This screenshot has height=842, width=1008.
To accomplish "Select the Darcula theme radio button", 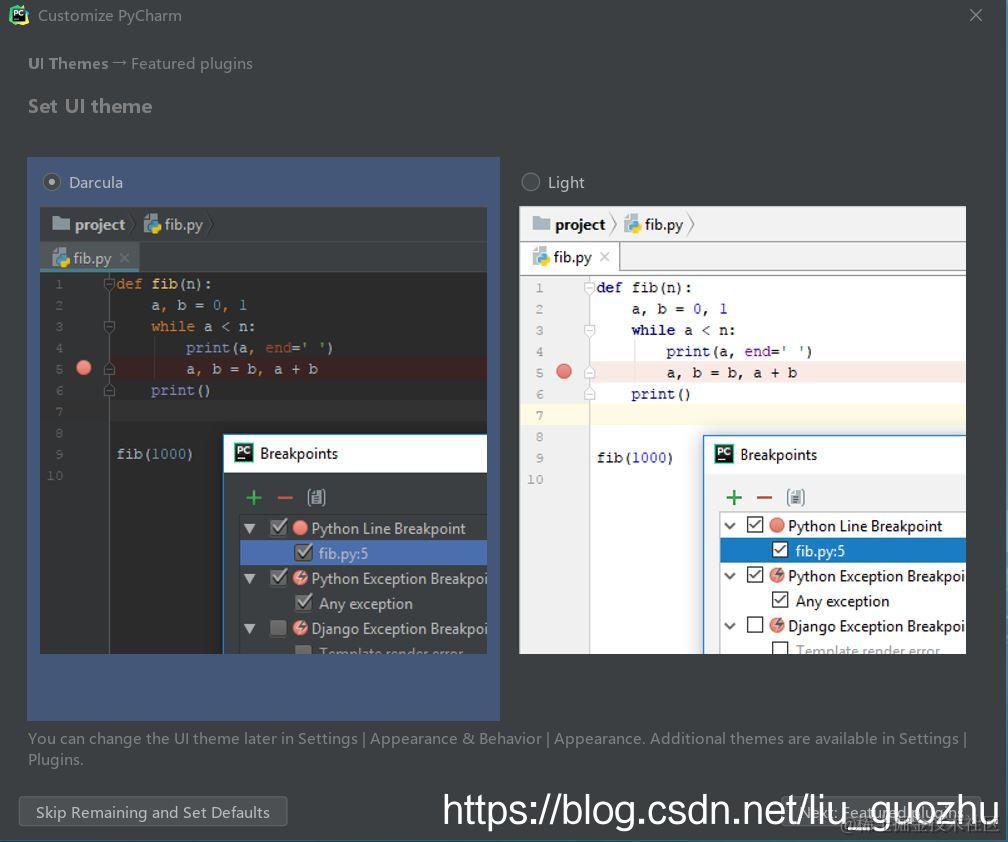I will coord(52,182).
